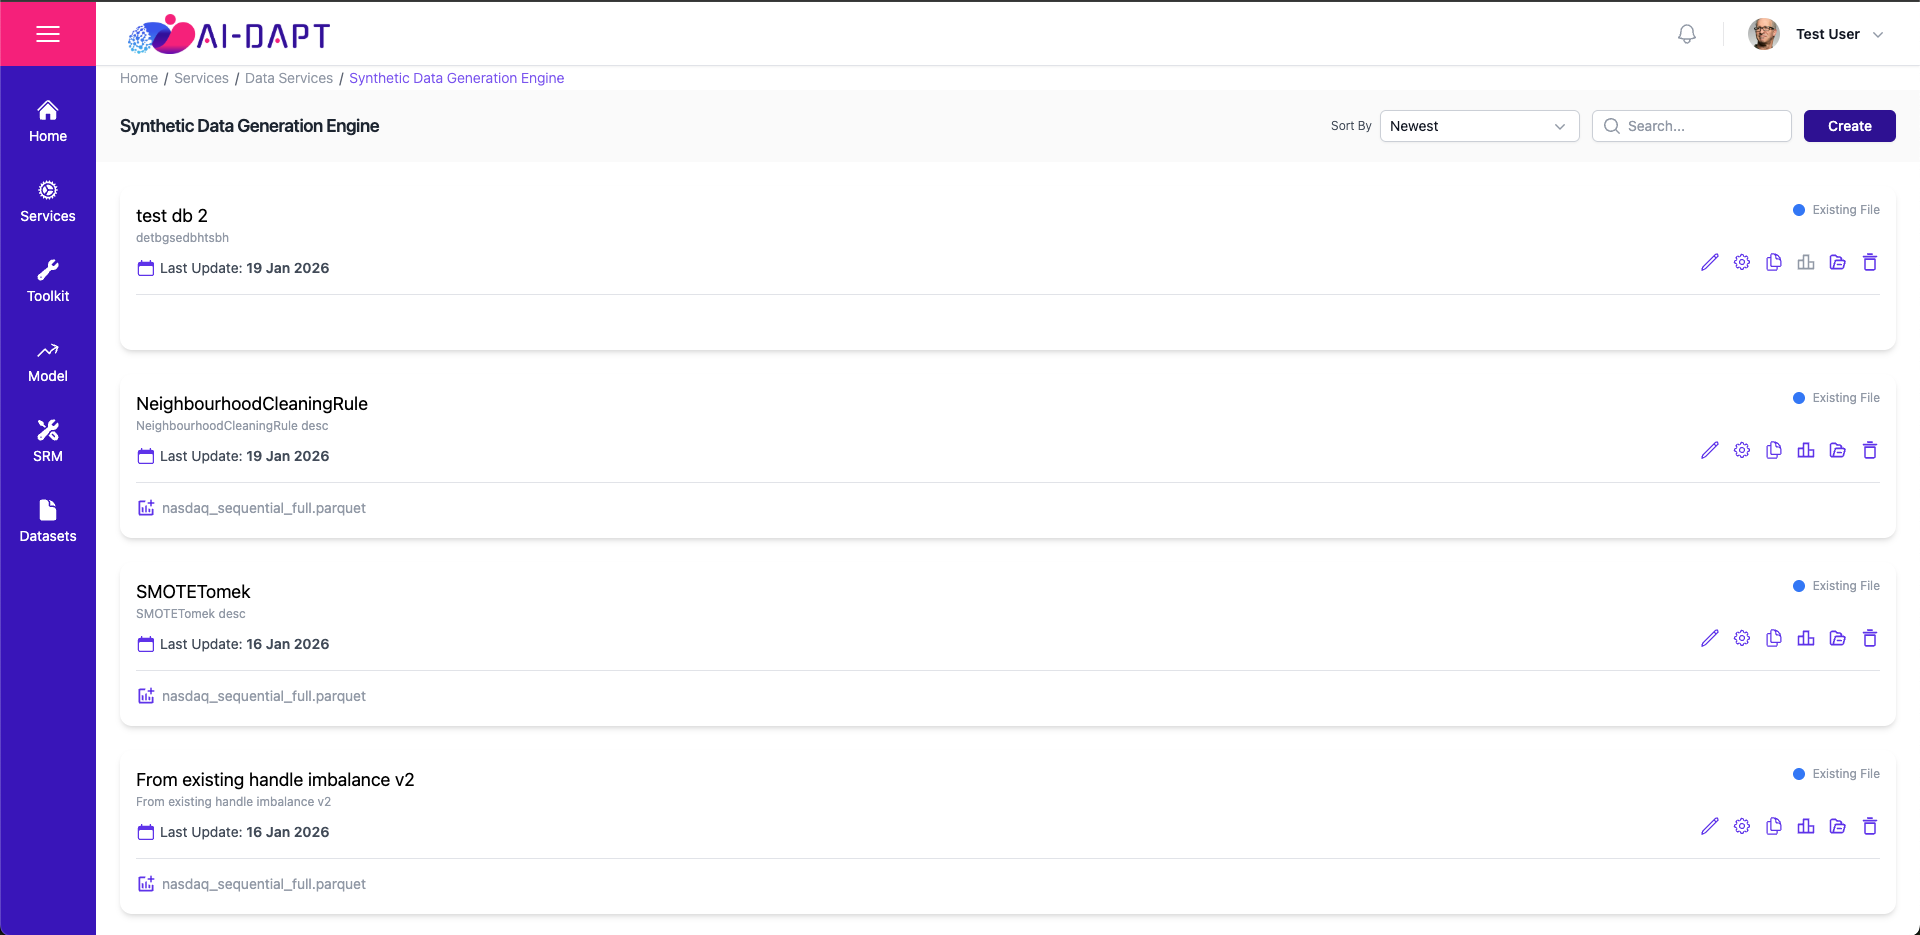The height and width of the screenshot is (935, 1920).
Task: Click the NeighbourhoodCleaningRule title
Action: point(252,404)
